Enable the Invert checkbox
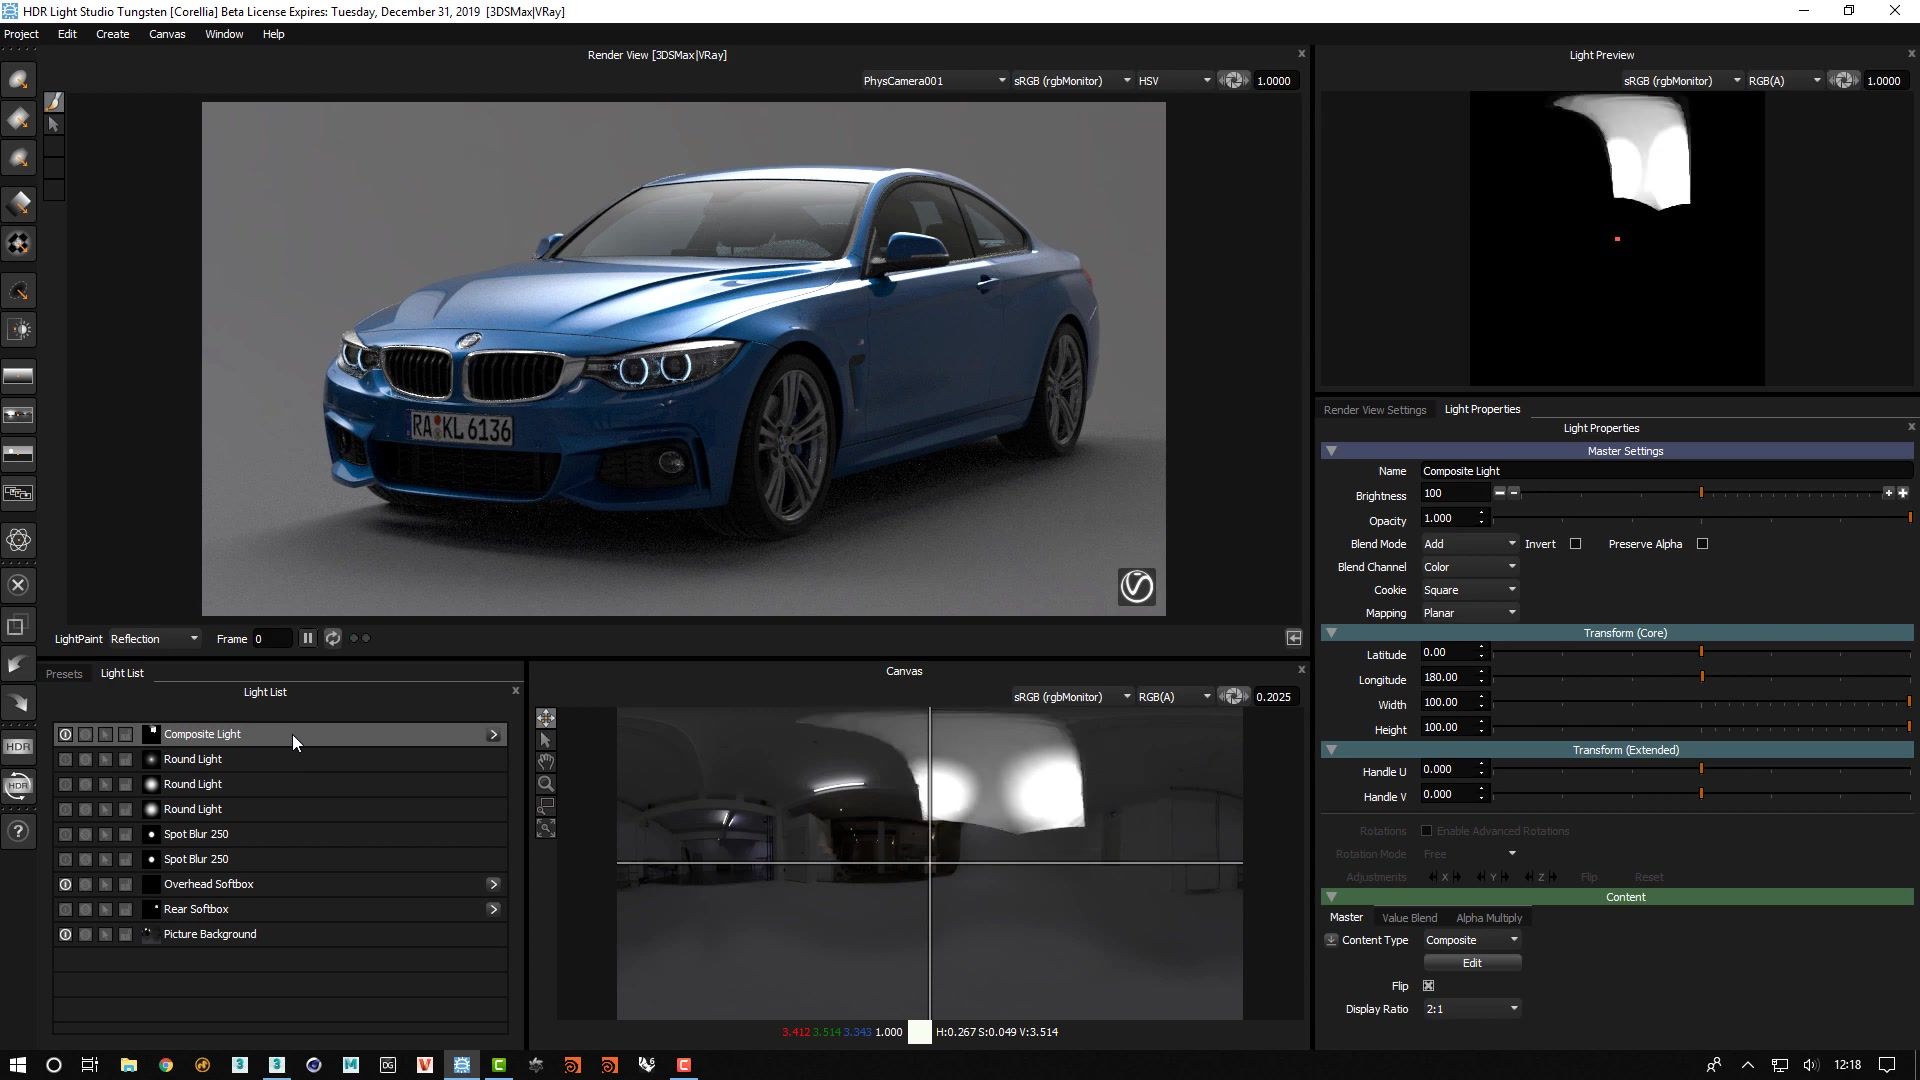 click(1576, 544)
